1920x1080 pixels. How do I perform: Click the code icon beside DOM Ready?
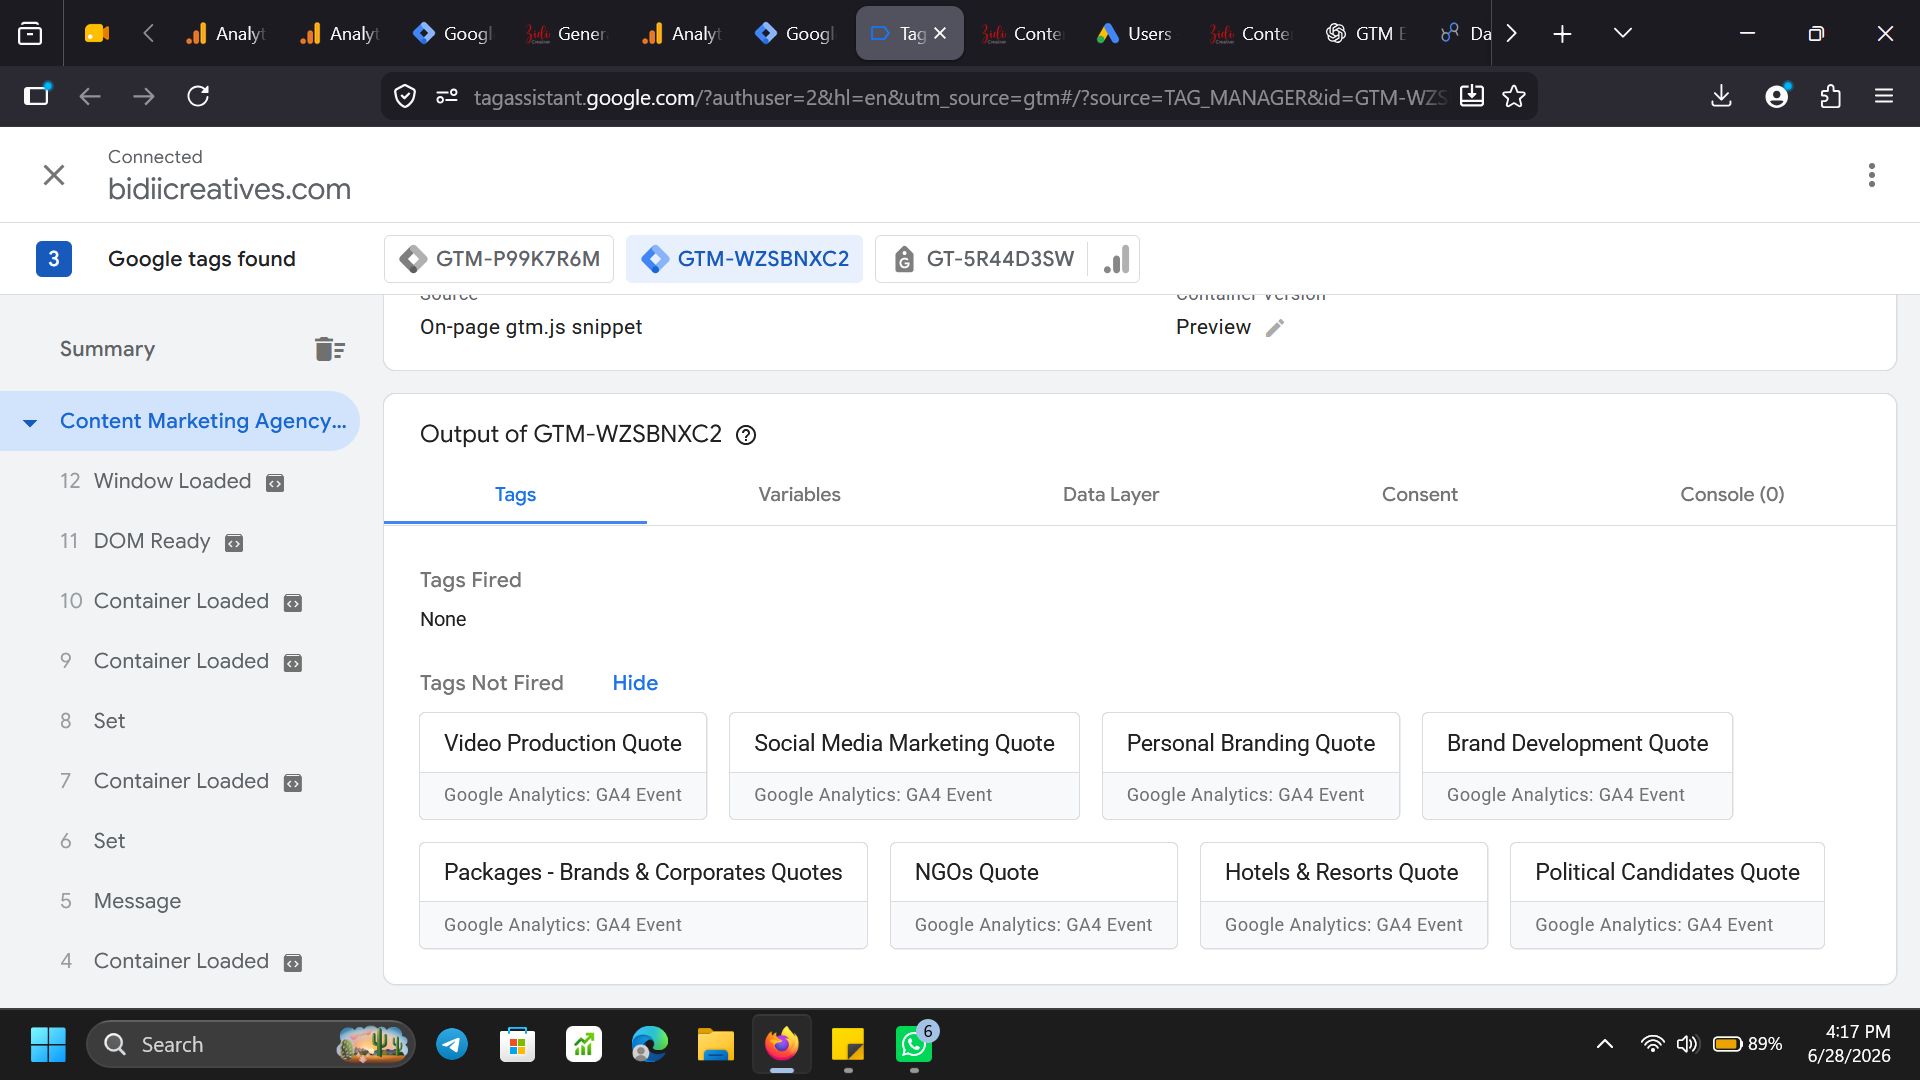234,543
